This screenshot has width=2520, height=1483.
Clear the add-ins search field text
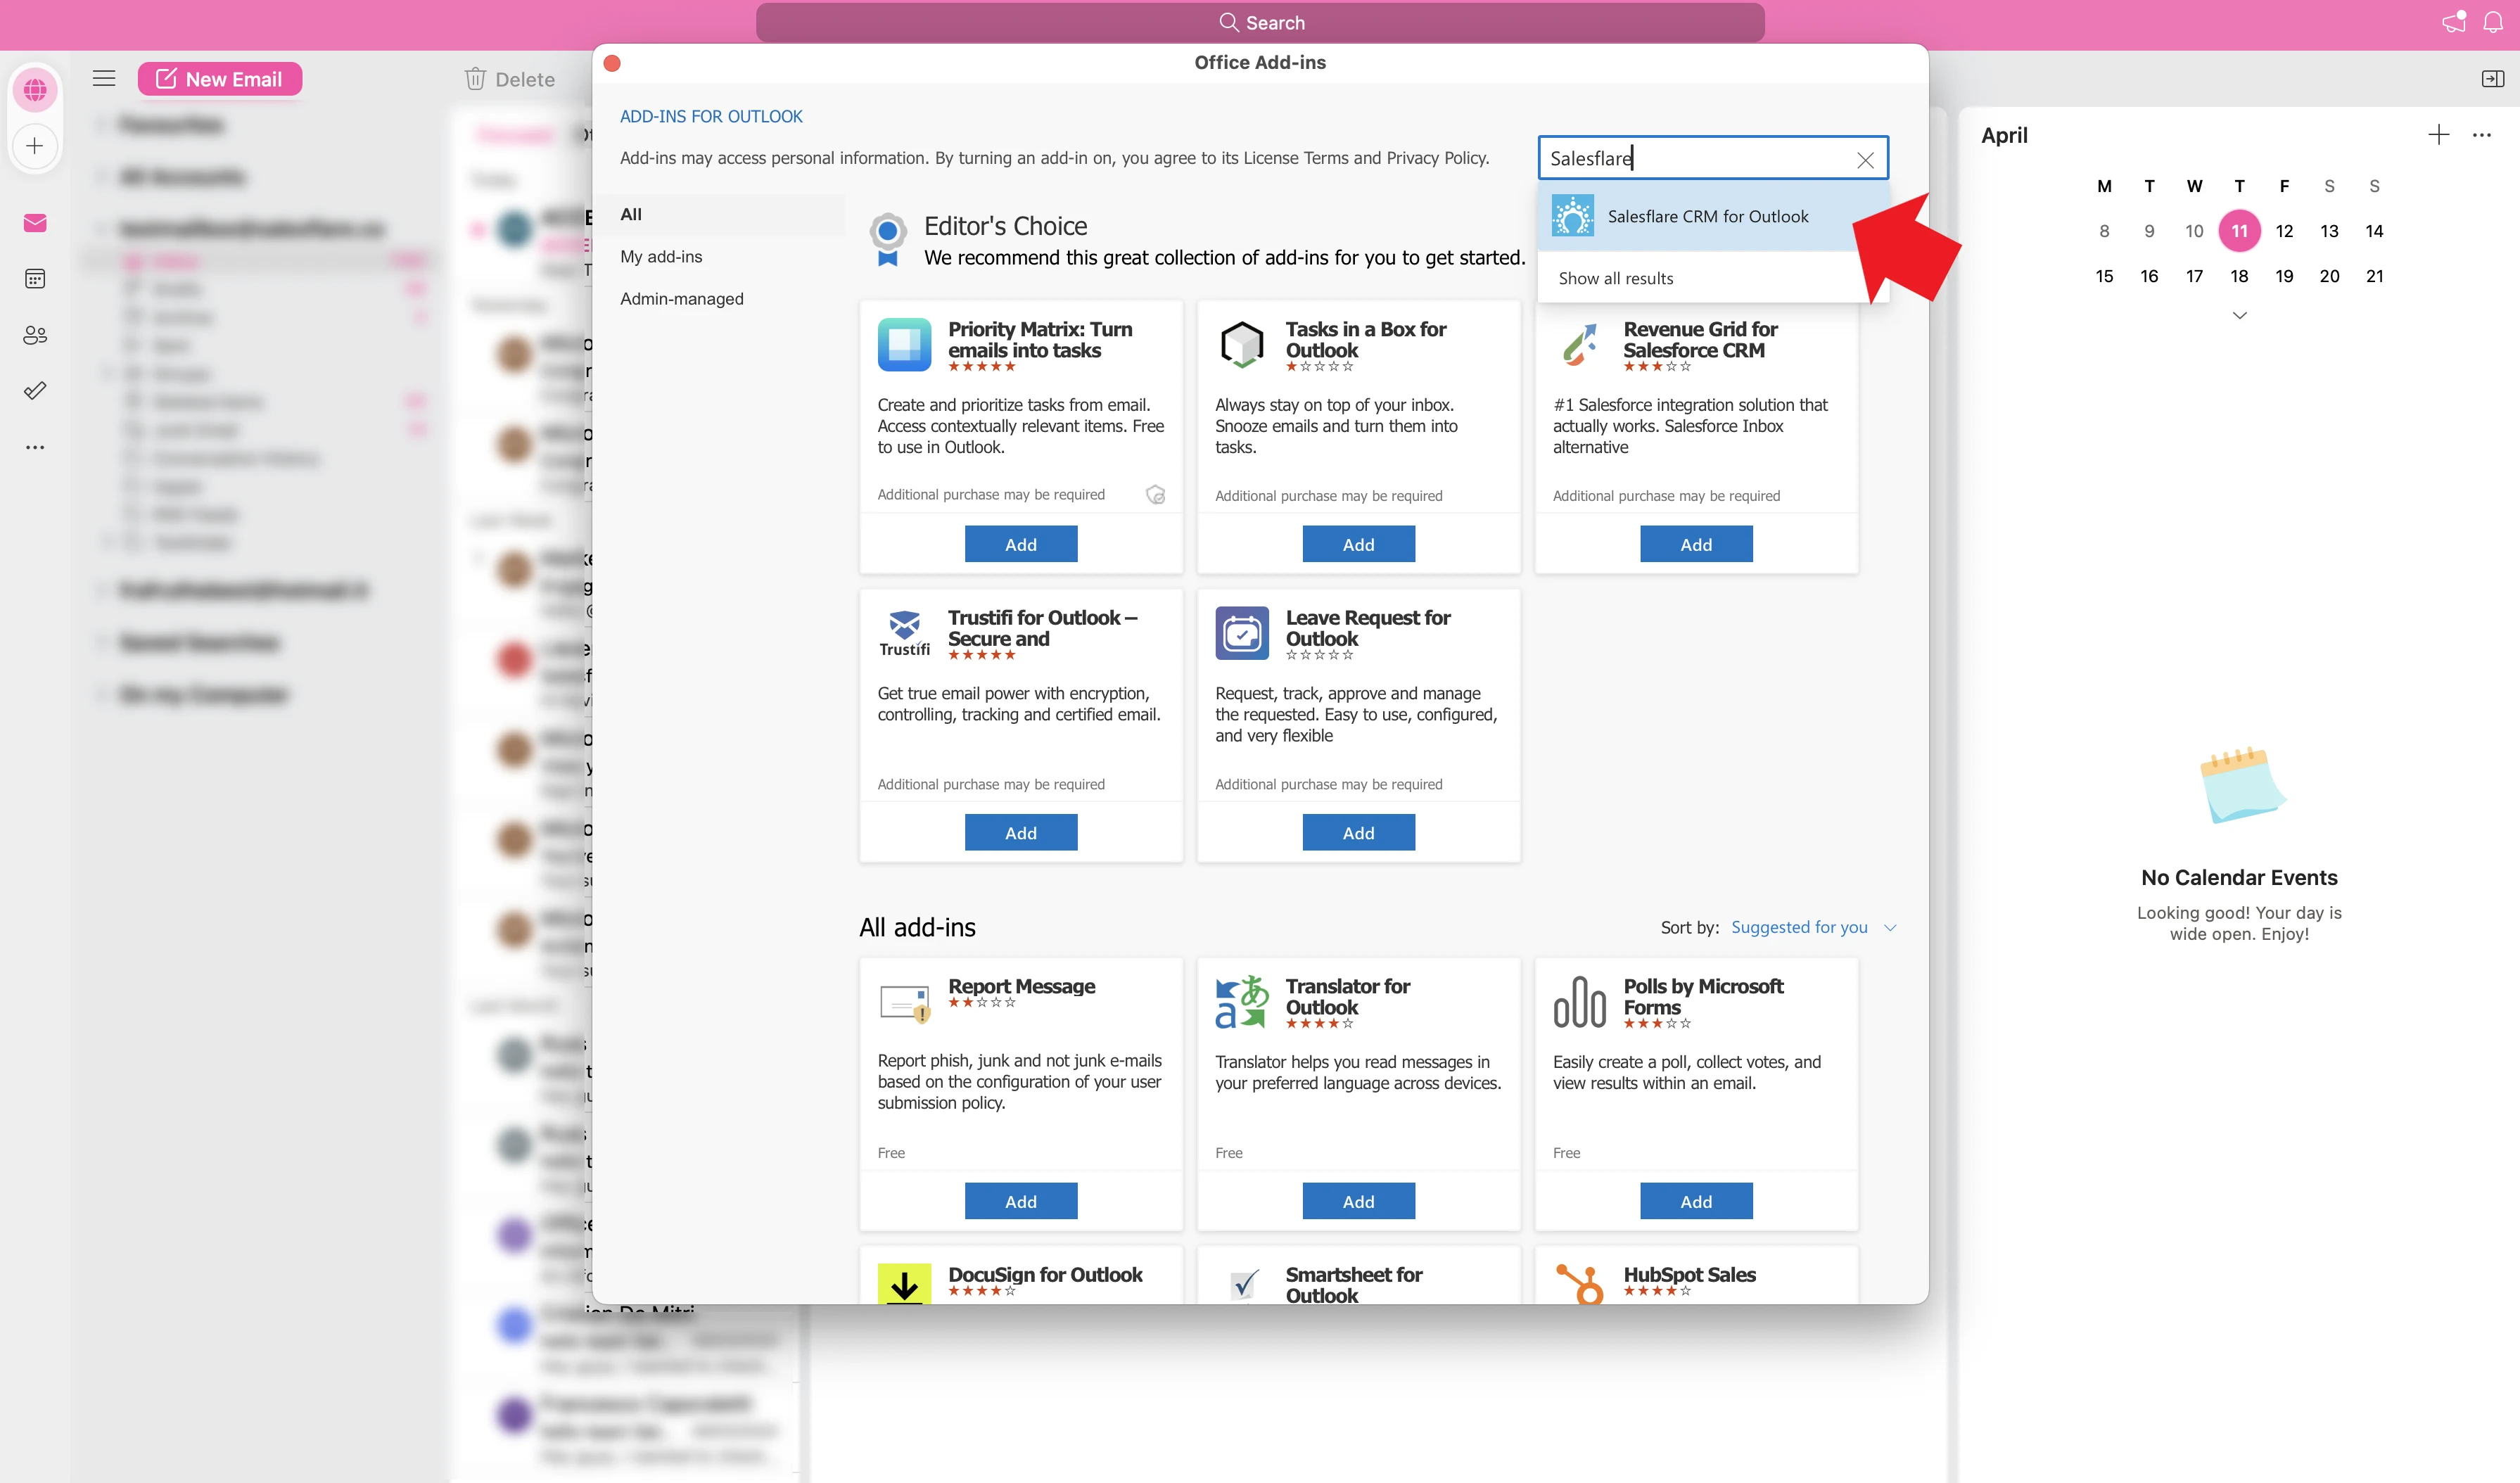pos(1865,159)
